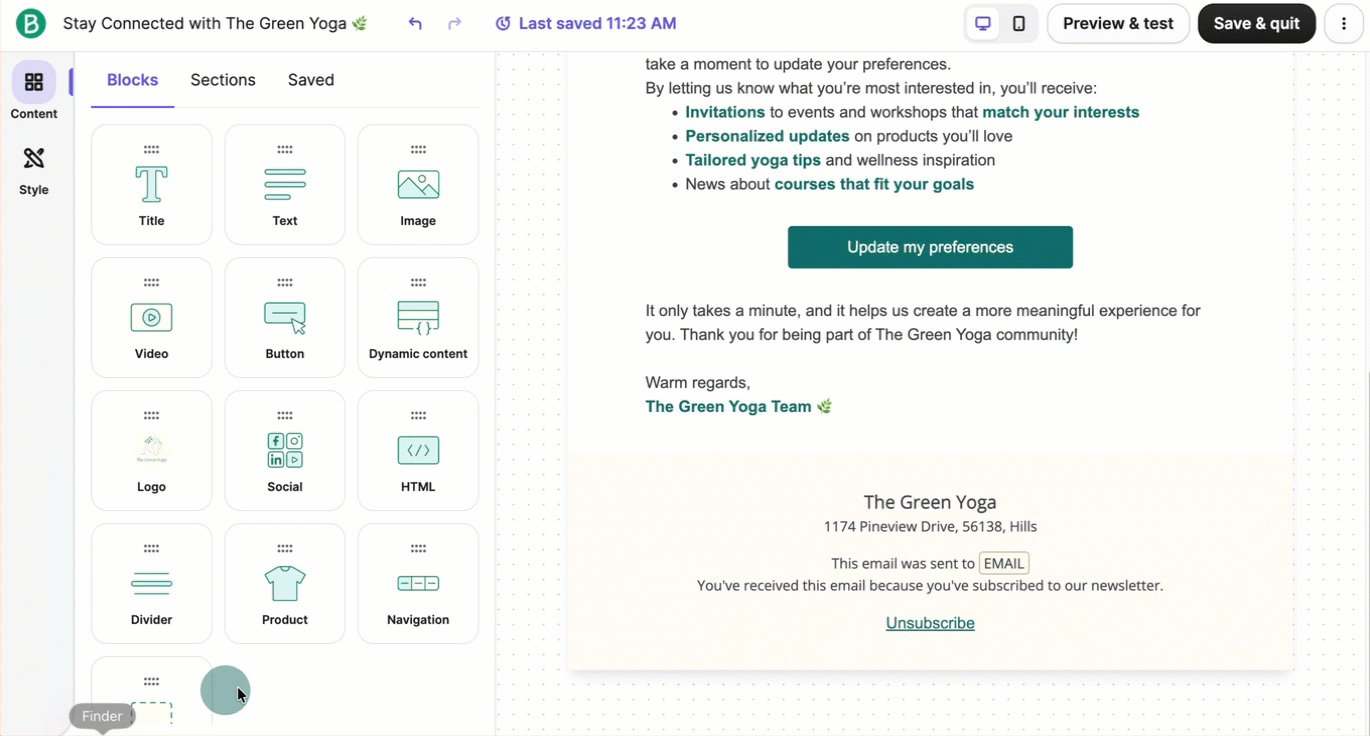
Task: Click the Save & quit button
Action: [x=1257, y=23]
